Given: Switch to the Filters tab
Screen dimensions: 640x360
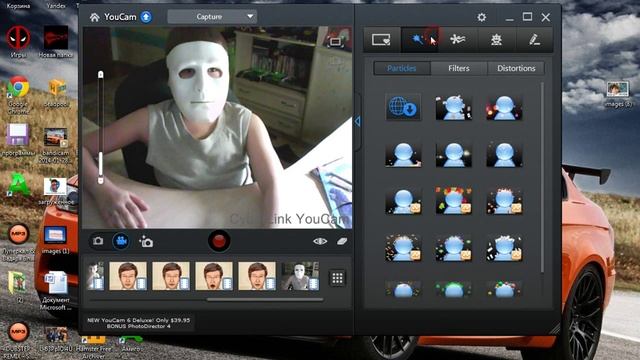Looking at the screenshot, I should 459,68.
